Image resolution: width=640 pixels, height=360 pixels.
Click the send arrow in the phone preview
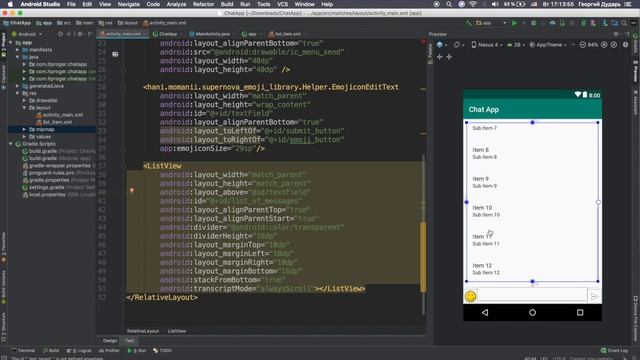[594, 297]
